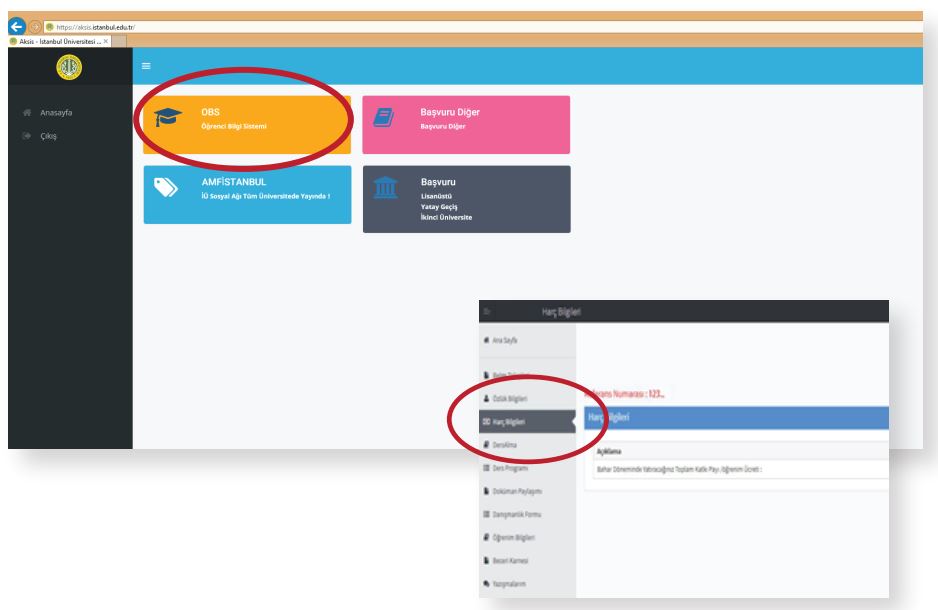Open Ana Sayfa in the Harç Bilgileri window menu
Screen dimensions: 938x610
[500, 340]
